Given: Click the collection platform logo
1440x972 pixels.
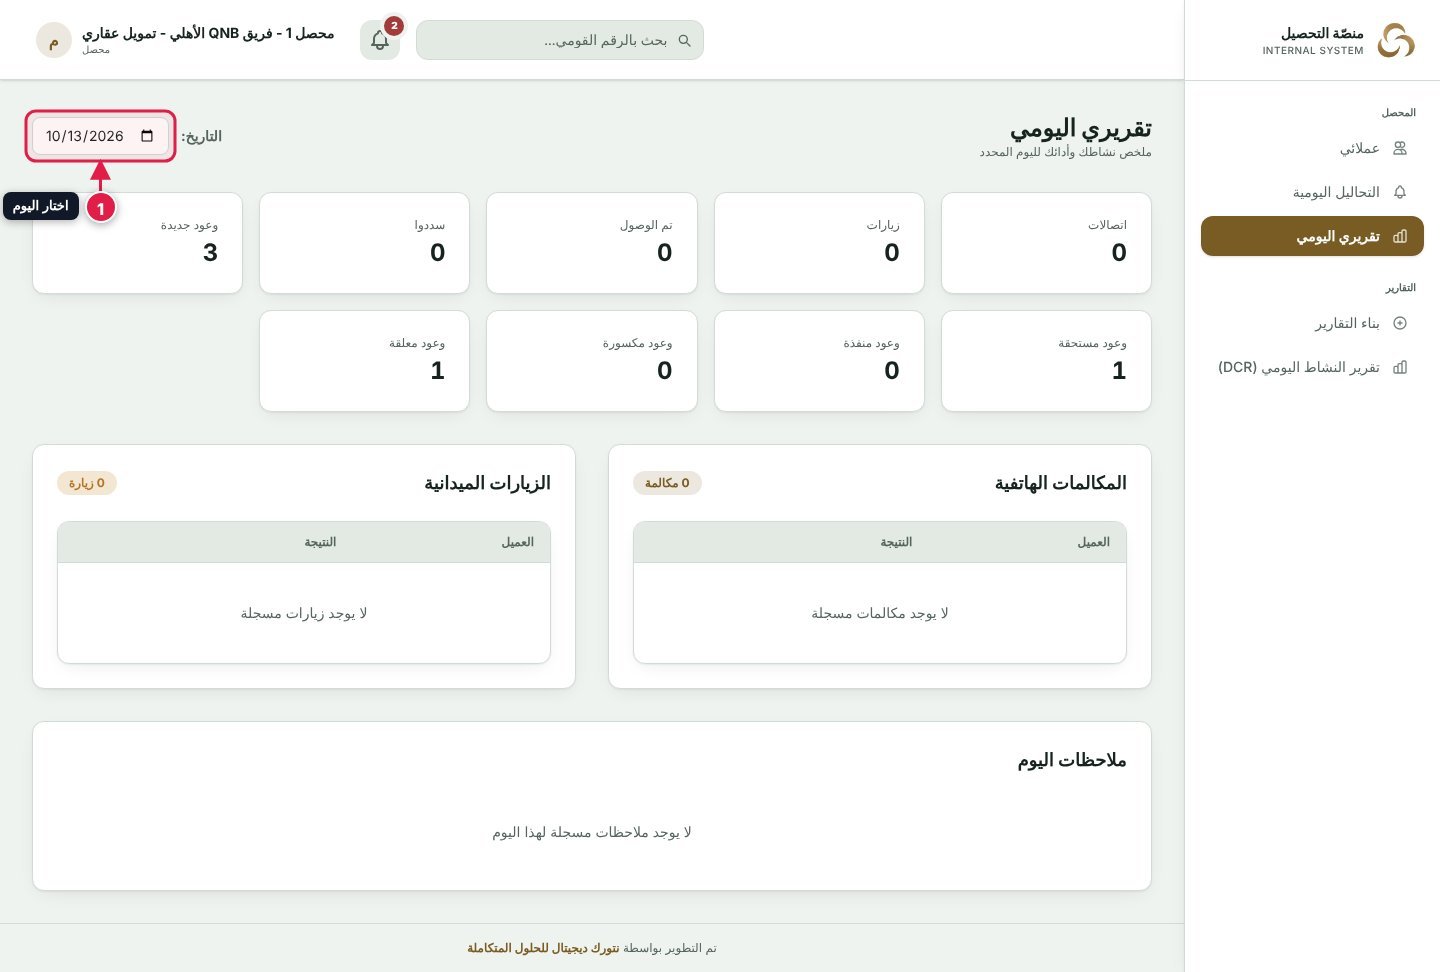Looking at the screenshot, I should point(1396,40).
